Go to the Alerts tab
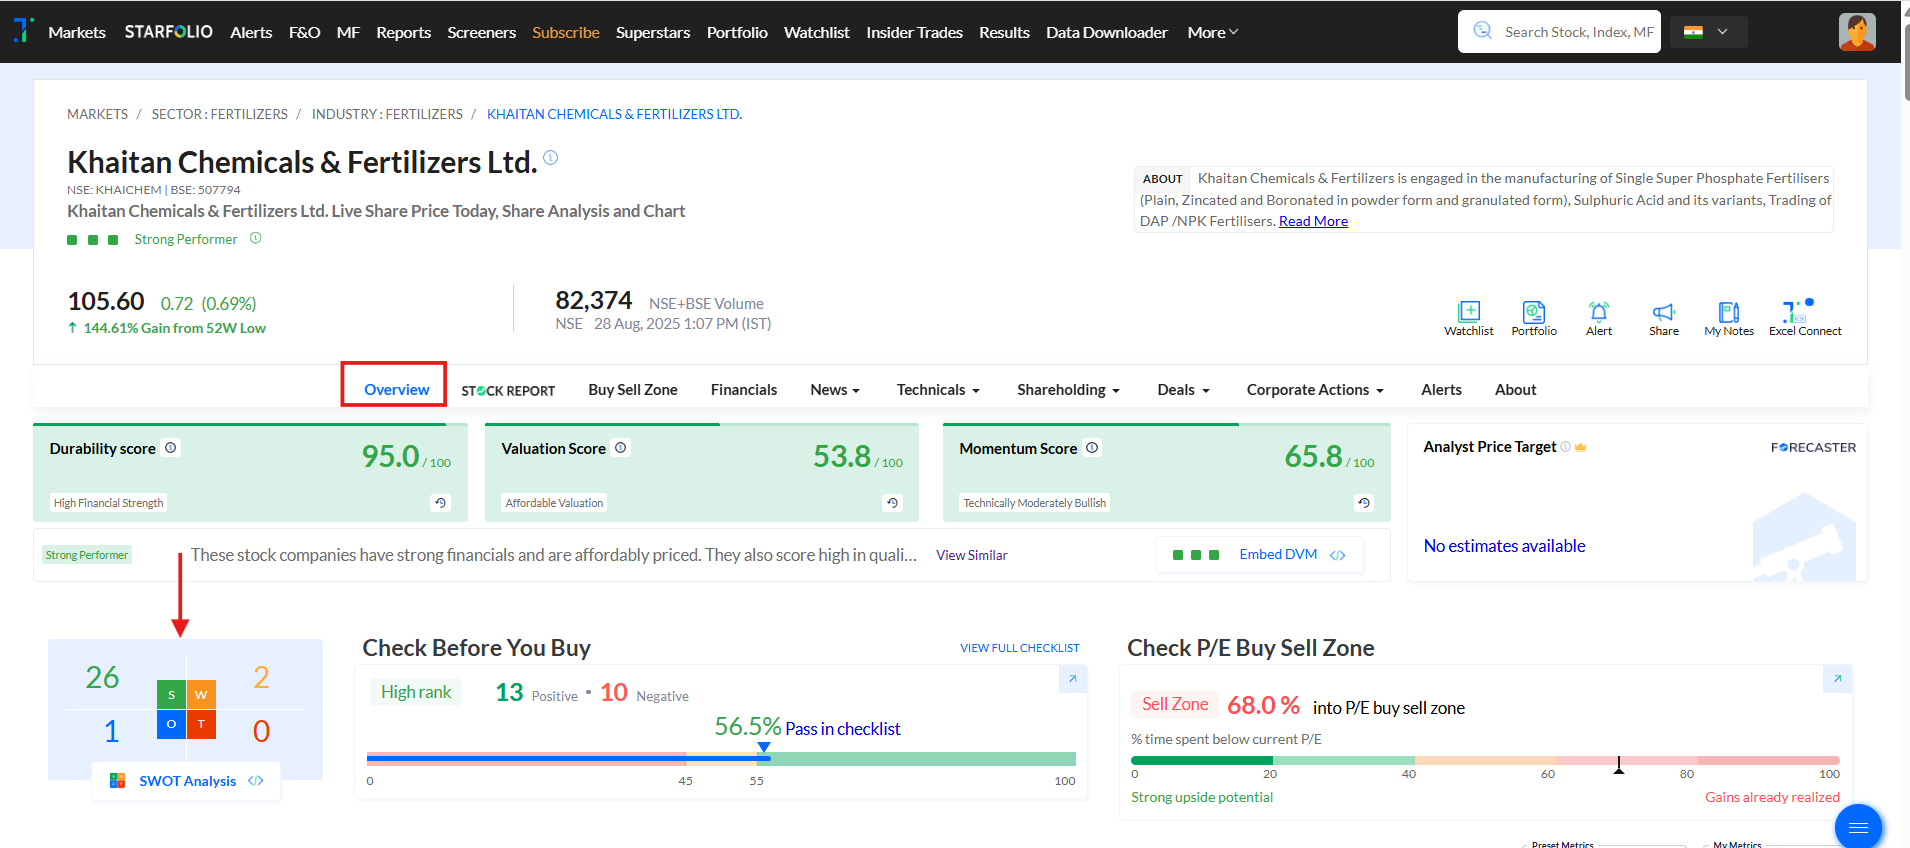 click(x=1441, y=390)
